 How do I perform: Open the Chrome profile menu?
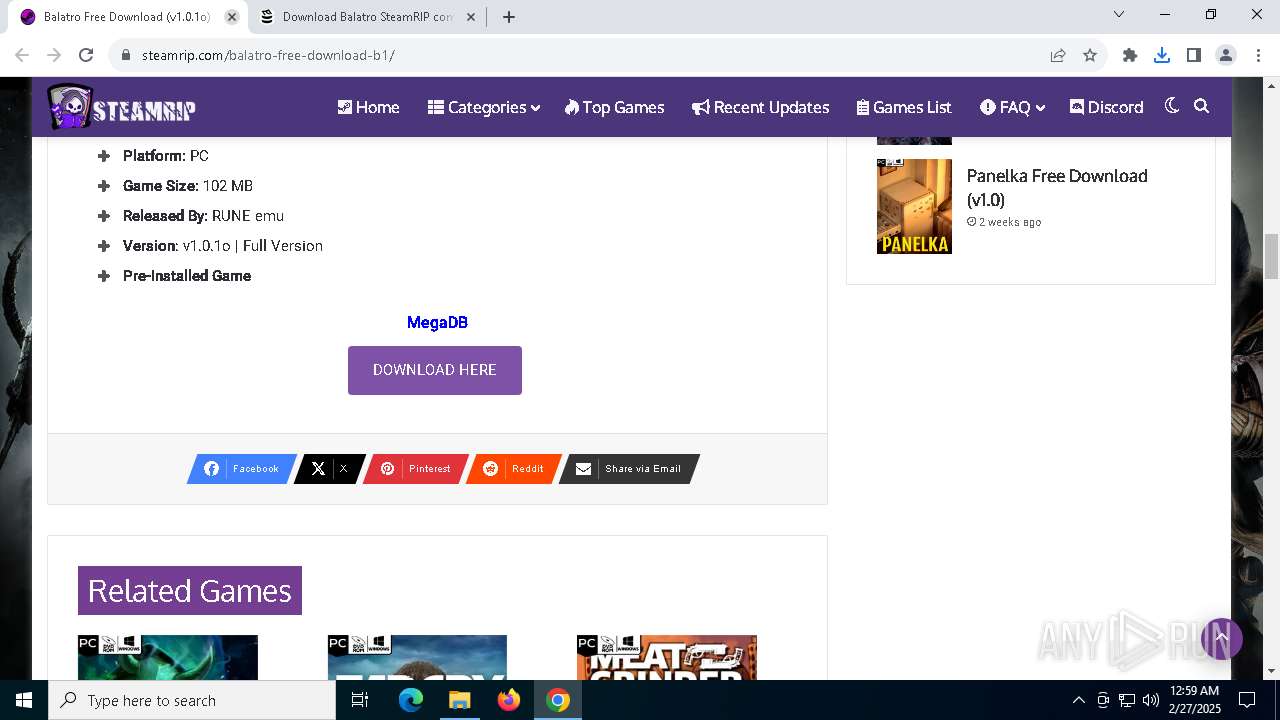coord(1226,55)
